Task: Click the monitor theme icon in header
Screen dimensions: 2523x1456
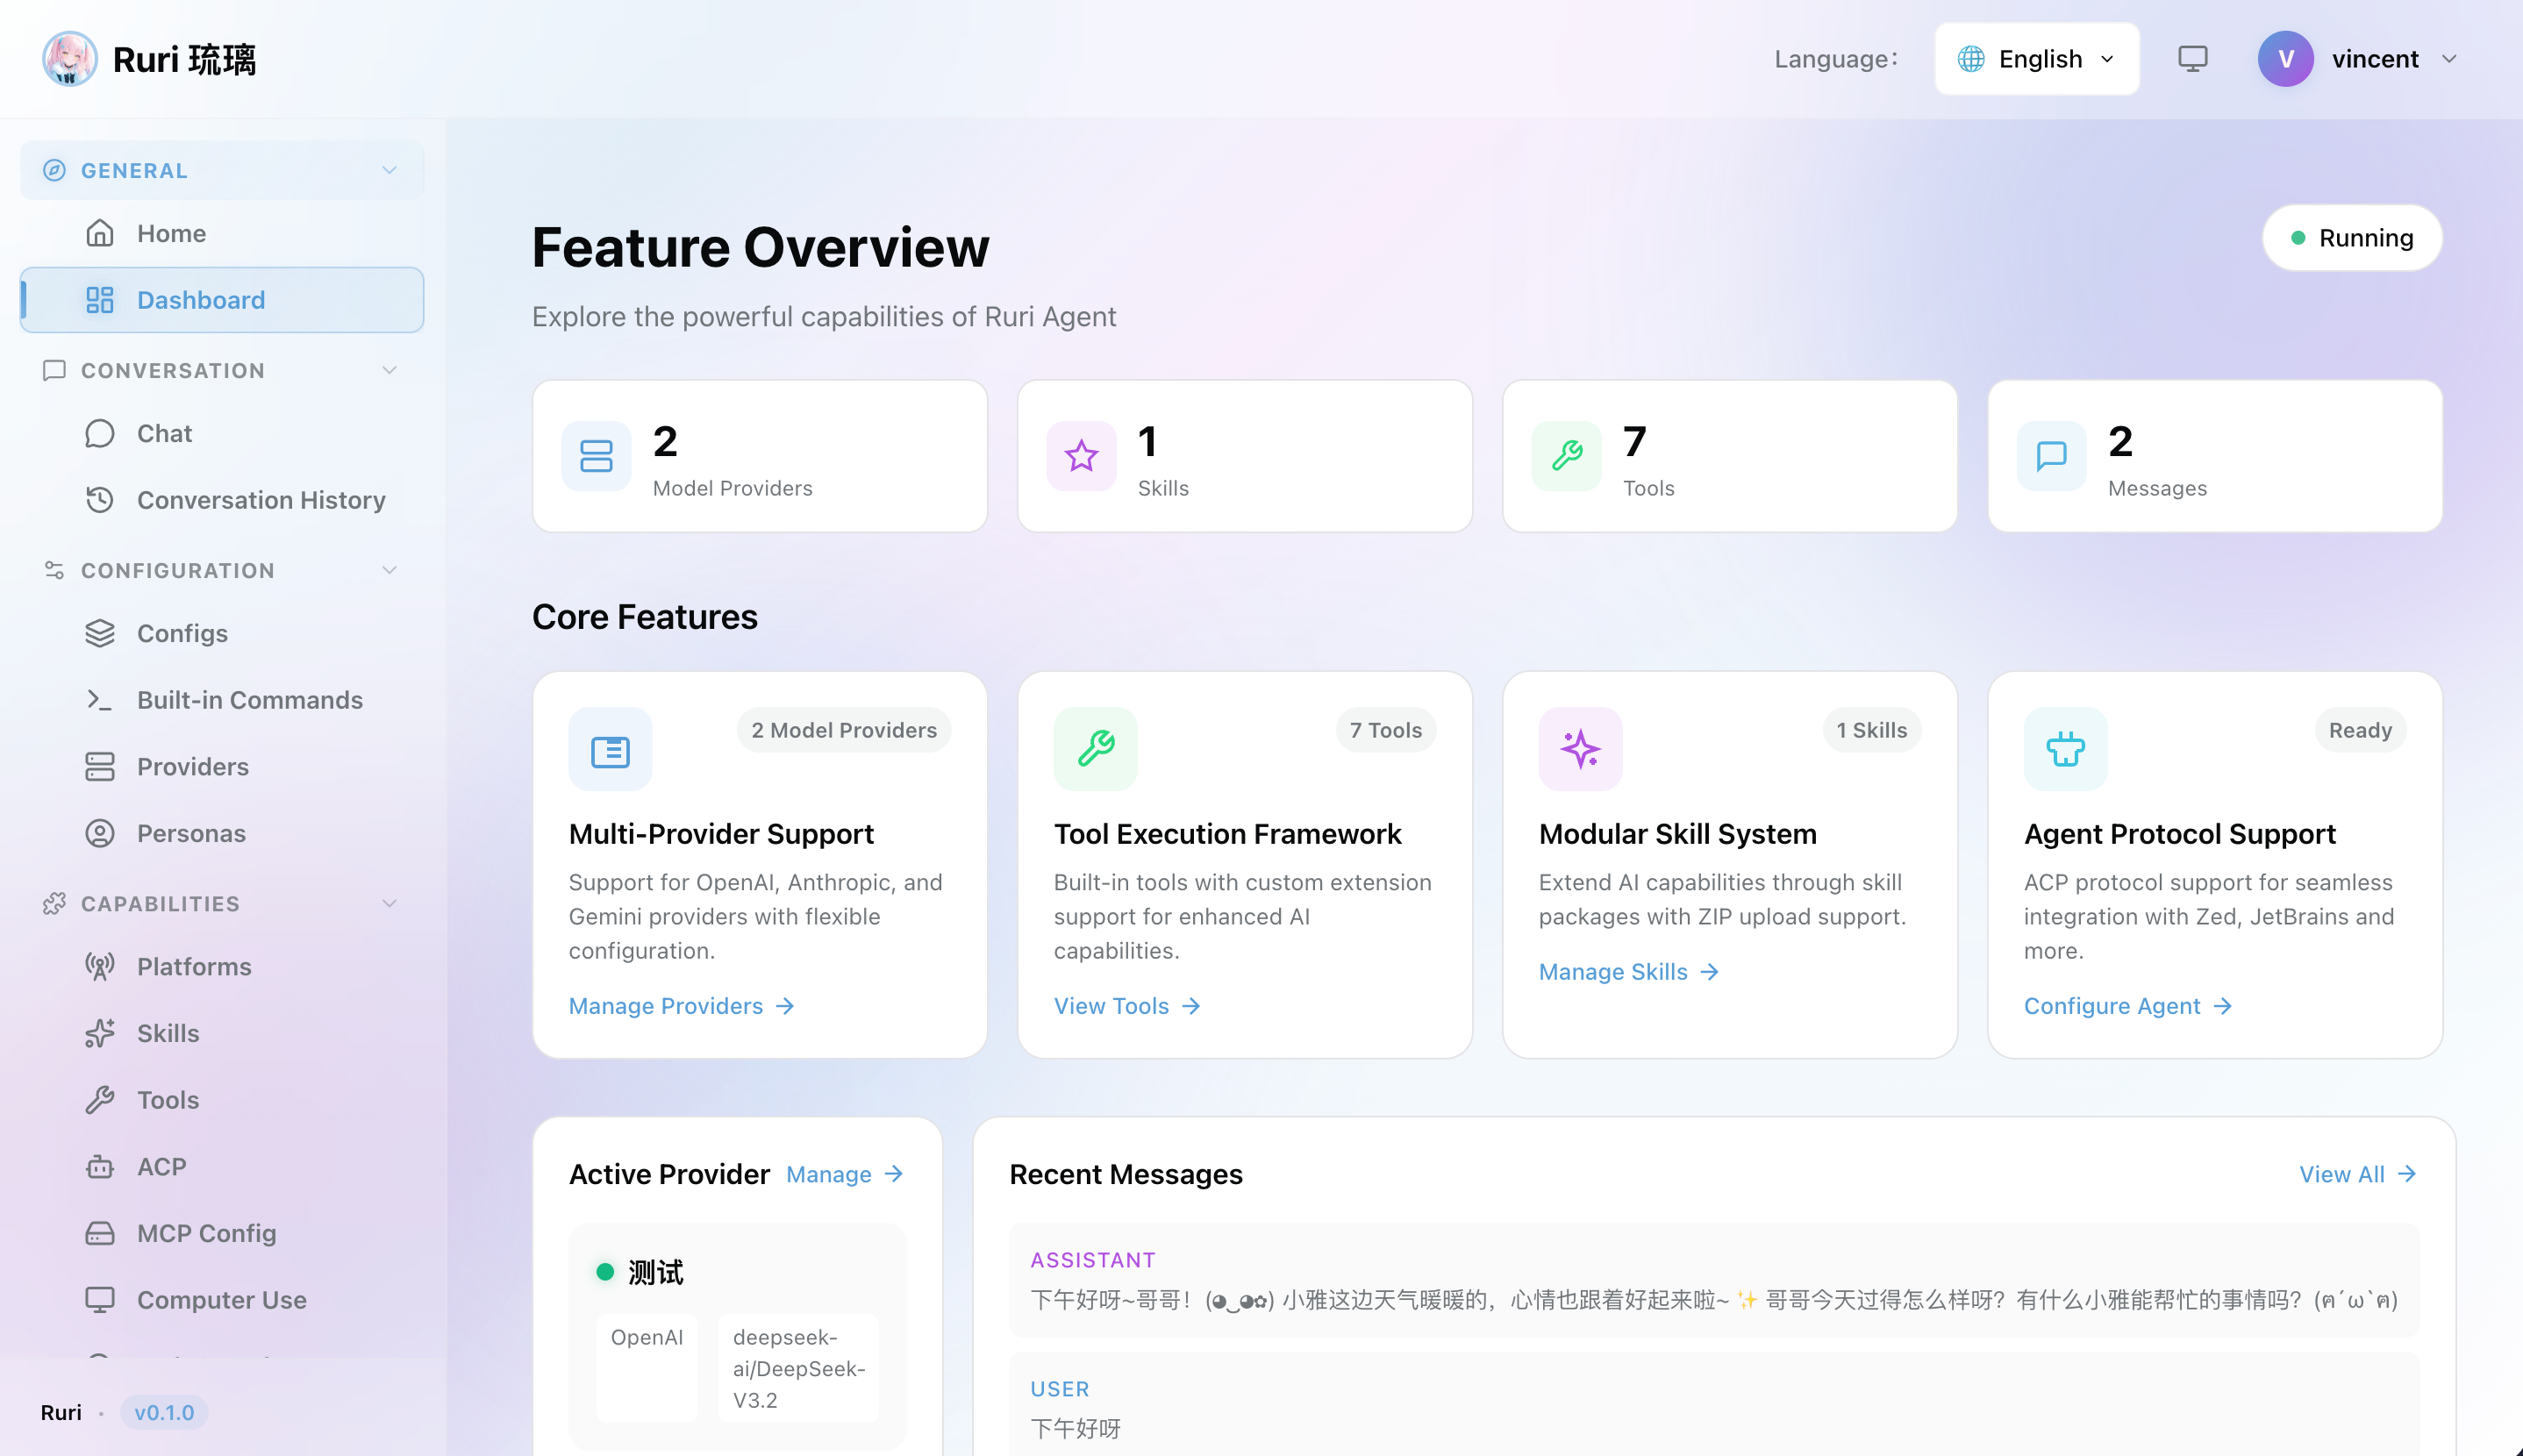Action: click(x=2192, y=59)
